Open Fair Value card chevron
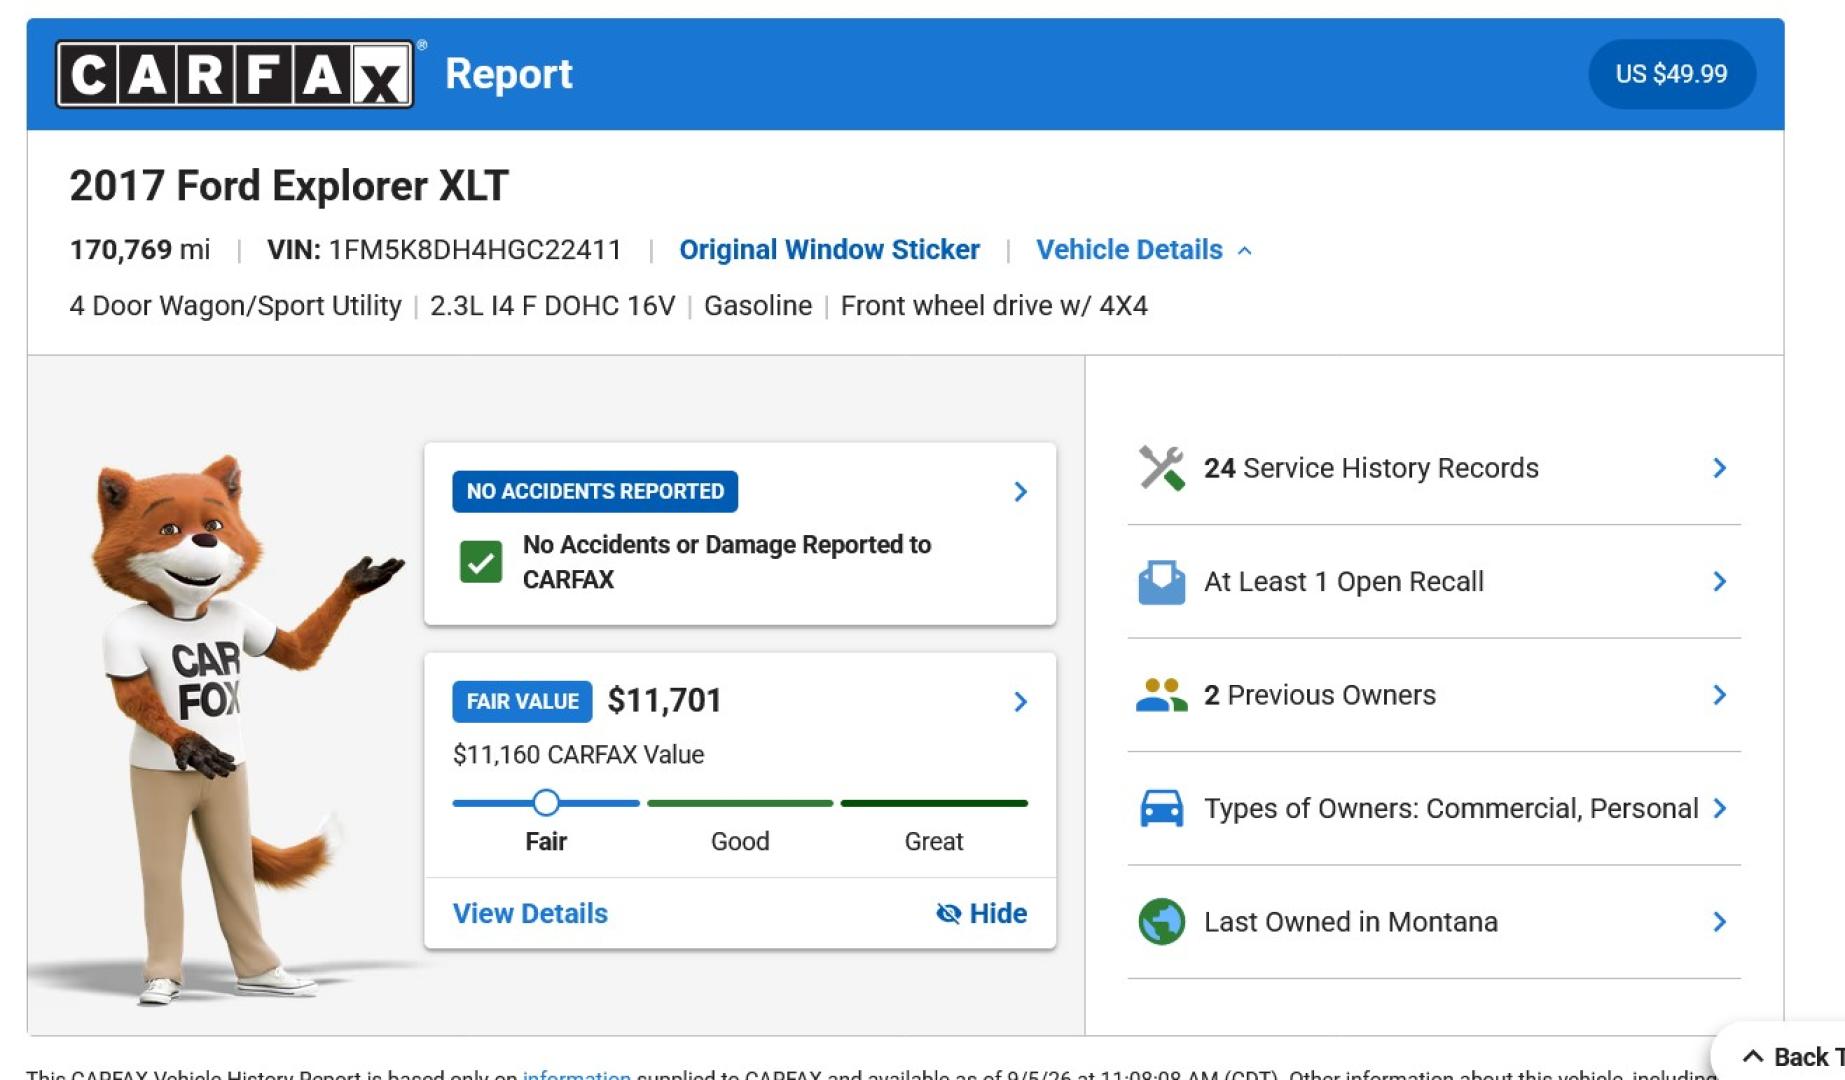The width and height of the screenshot is (1845, 1080). click(x=1020, y=702)
